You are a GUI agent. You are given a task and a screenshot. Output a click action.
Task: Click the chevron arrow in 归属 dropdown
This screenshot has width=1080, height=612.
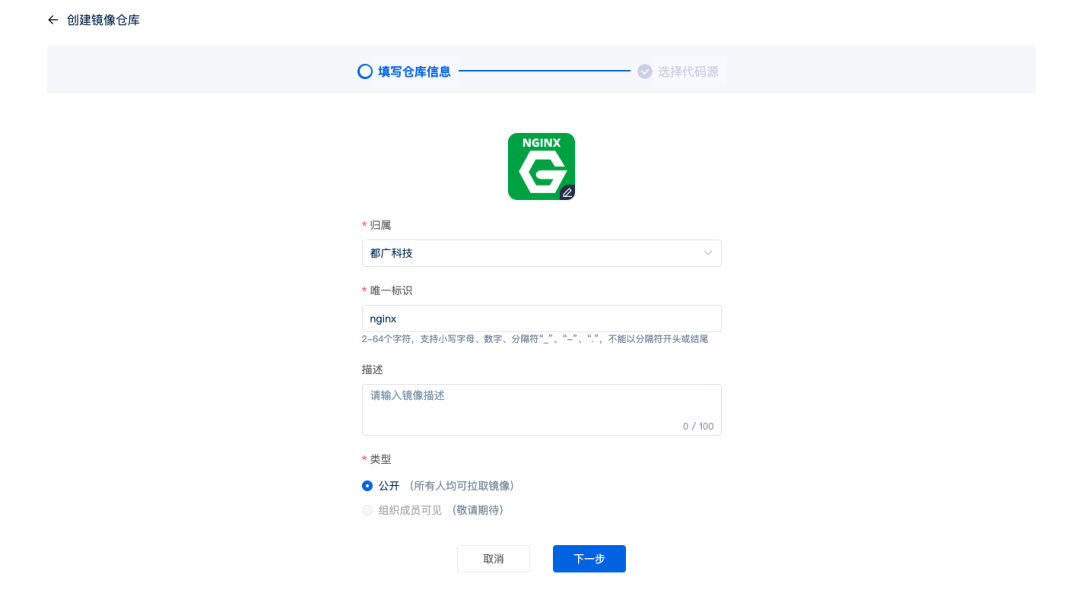click(707, 253)
